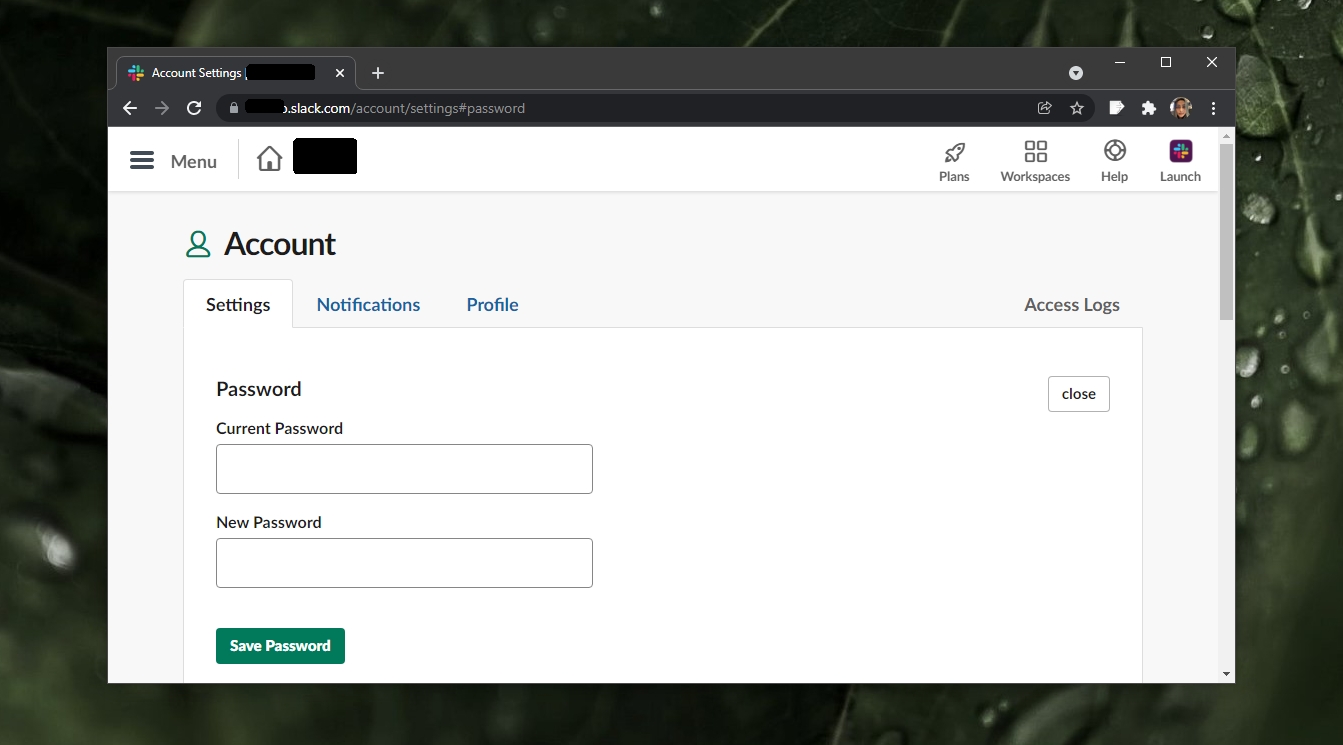Focus the Current Password field
This screenshot has height=745, width=1343.
click(404, 469)
